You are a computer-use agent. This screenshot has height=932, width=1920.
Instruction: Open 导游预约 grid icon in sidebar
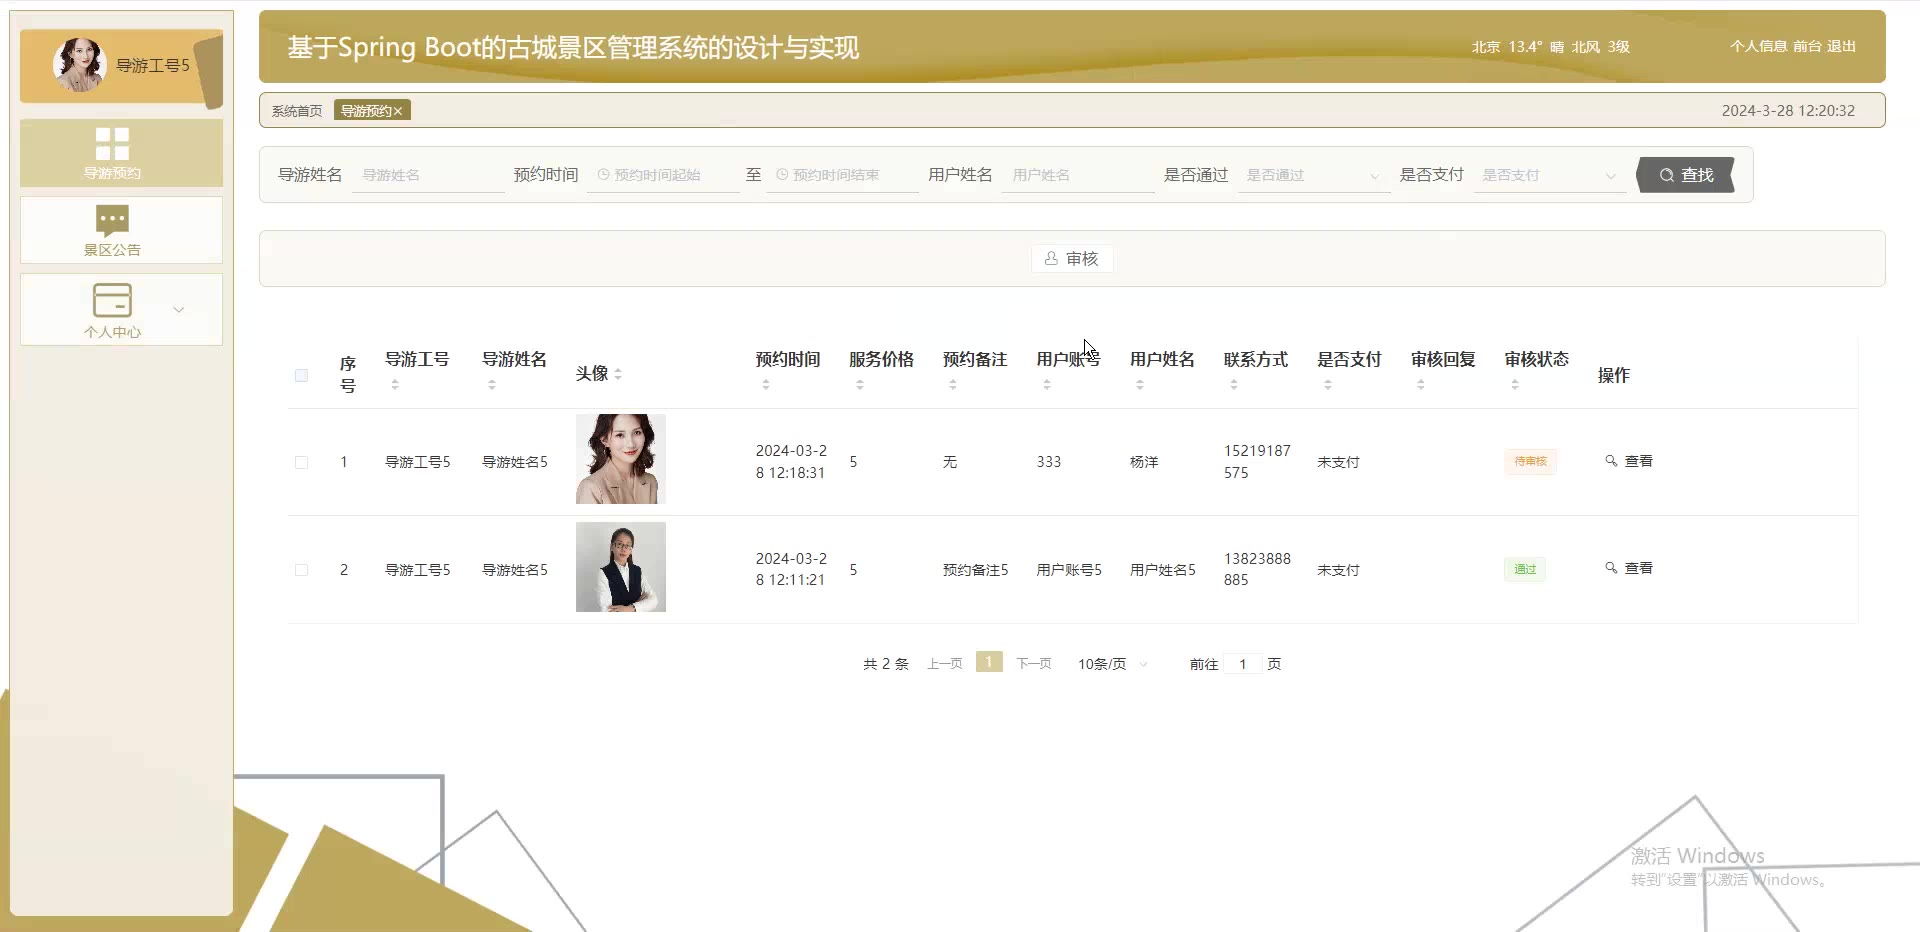pyautogui.click(x=112, y=144)
